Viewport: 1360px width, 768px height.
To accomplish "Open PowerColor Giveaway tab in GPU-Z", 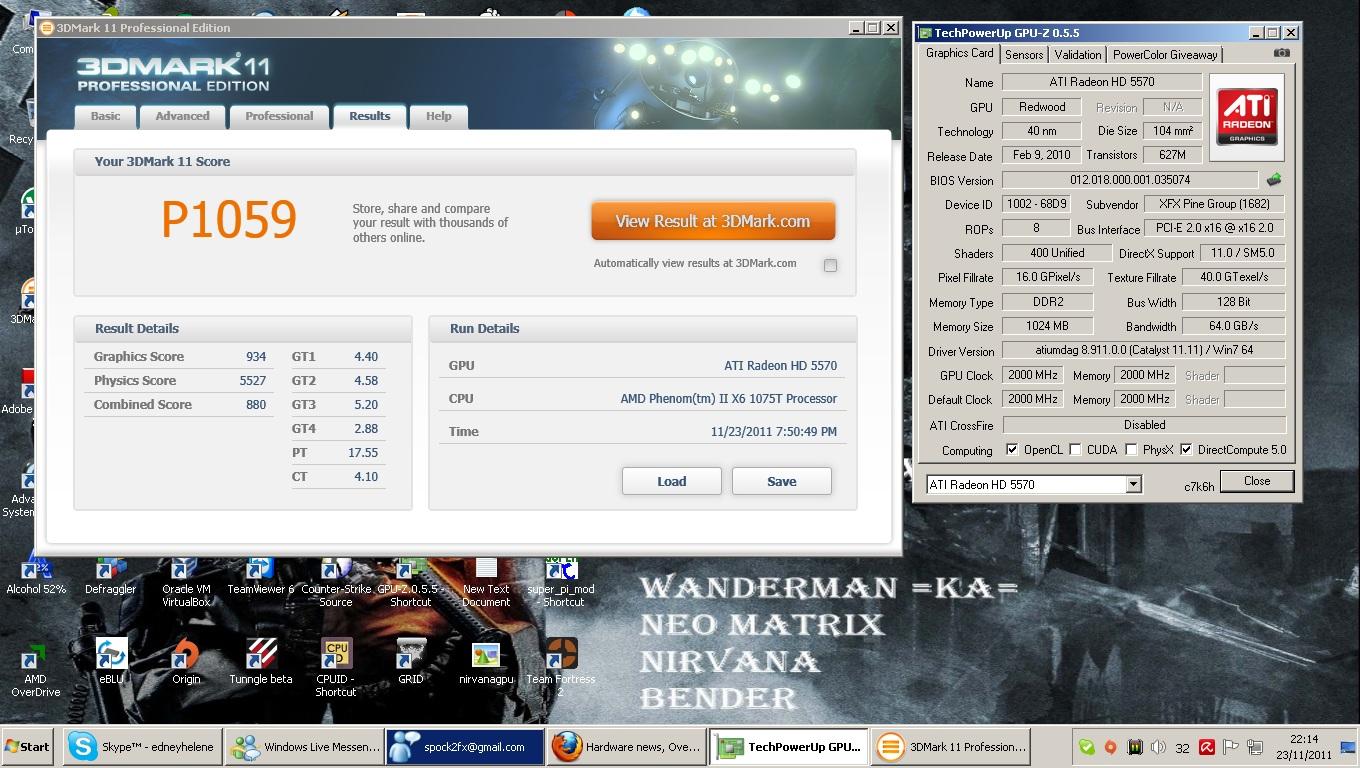I will pyautogui.click(x=1165, y=55).
